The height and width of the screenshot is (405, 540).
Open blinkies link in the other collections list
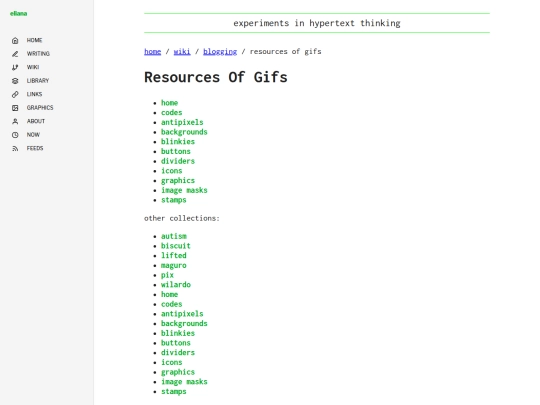point(178,333)
